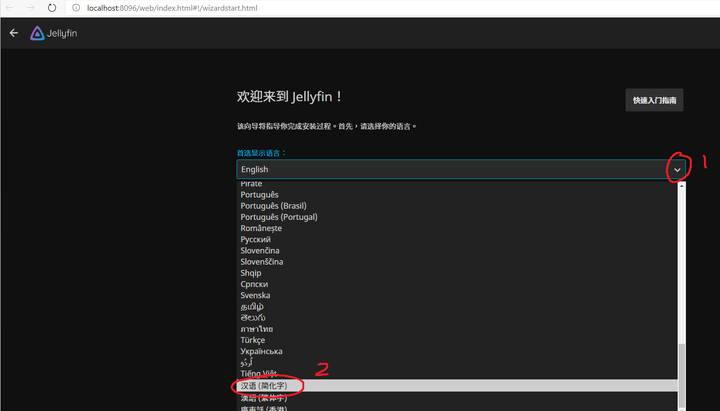Select 漢語 (繁体字) traditional Chinese option
This screenshot has width=720, height=411.
click(x=457, y=398)
